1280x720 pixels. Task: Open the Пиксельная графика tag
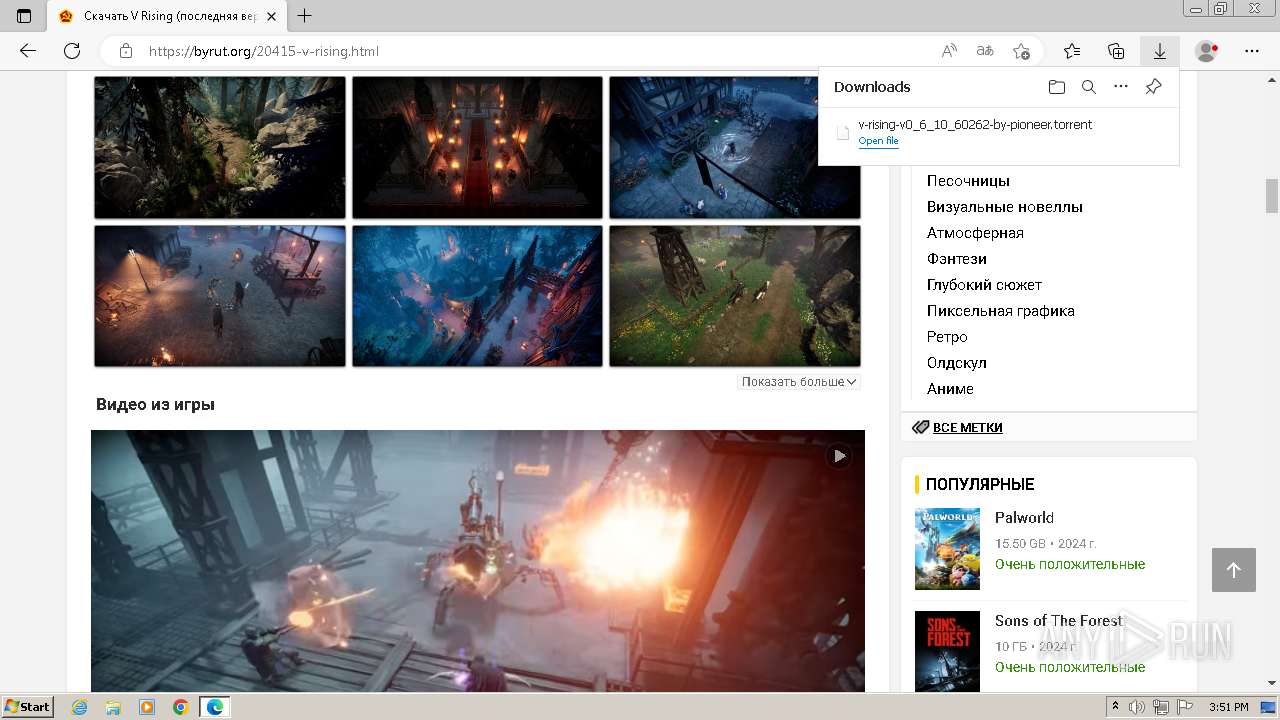(1001, 311)
